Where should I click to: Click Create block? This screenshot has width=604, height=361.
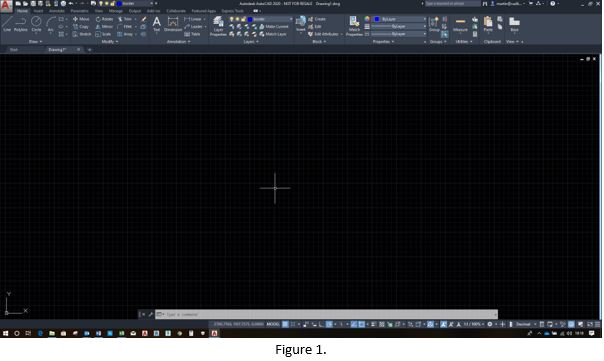click(x=317, y=19)
